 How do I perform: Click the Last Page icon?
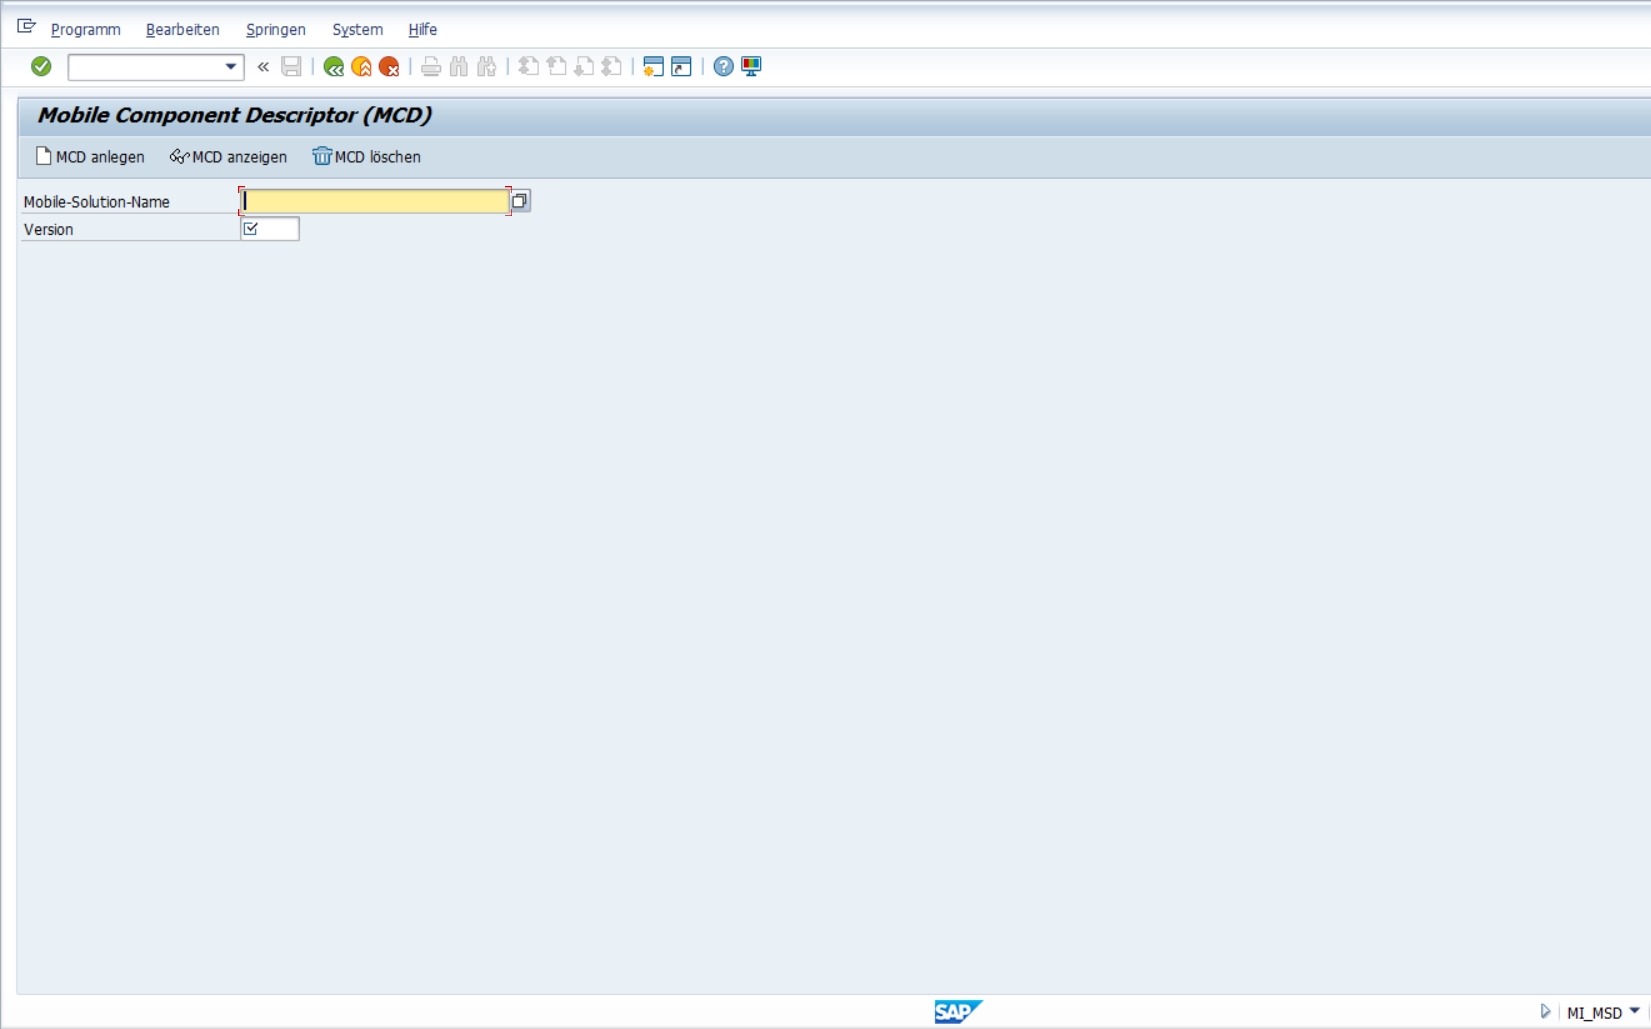[x=612, y=67]
